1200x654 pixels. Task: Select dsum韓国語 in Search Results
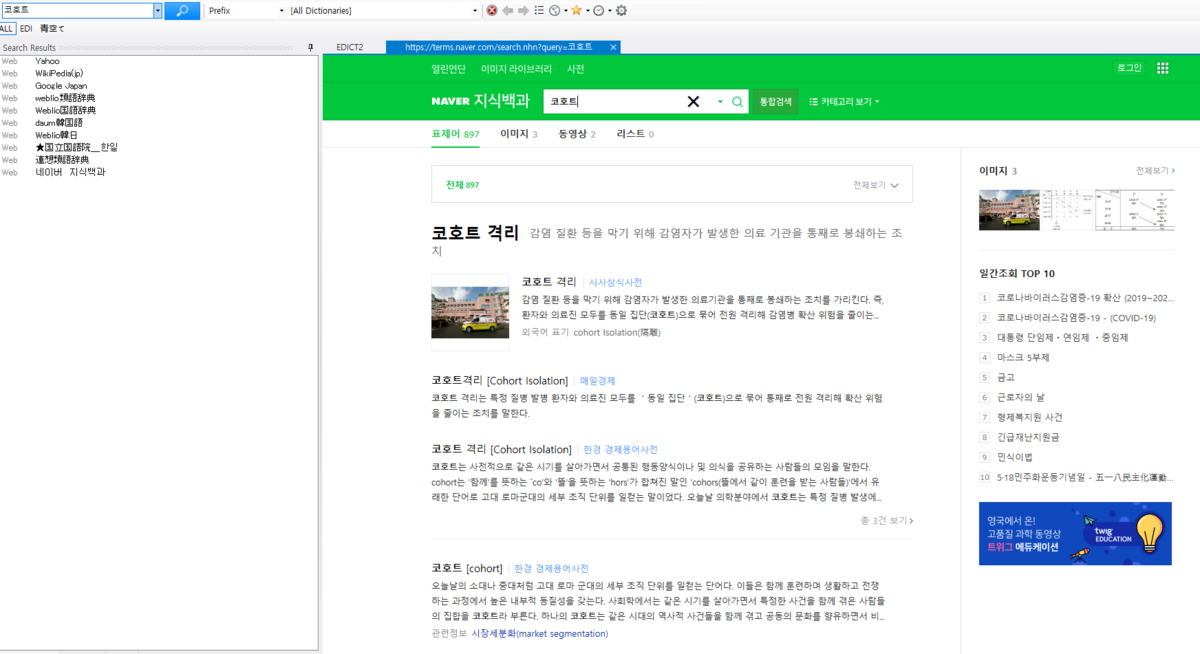tap(58, 122)
